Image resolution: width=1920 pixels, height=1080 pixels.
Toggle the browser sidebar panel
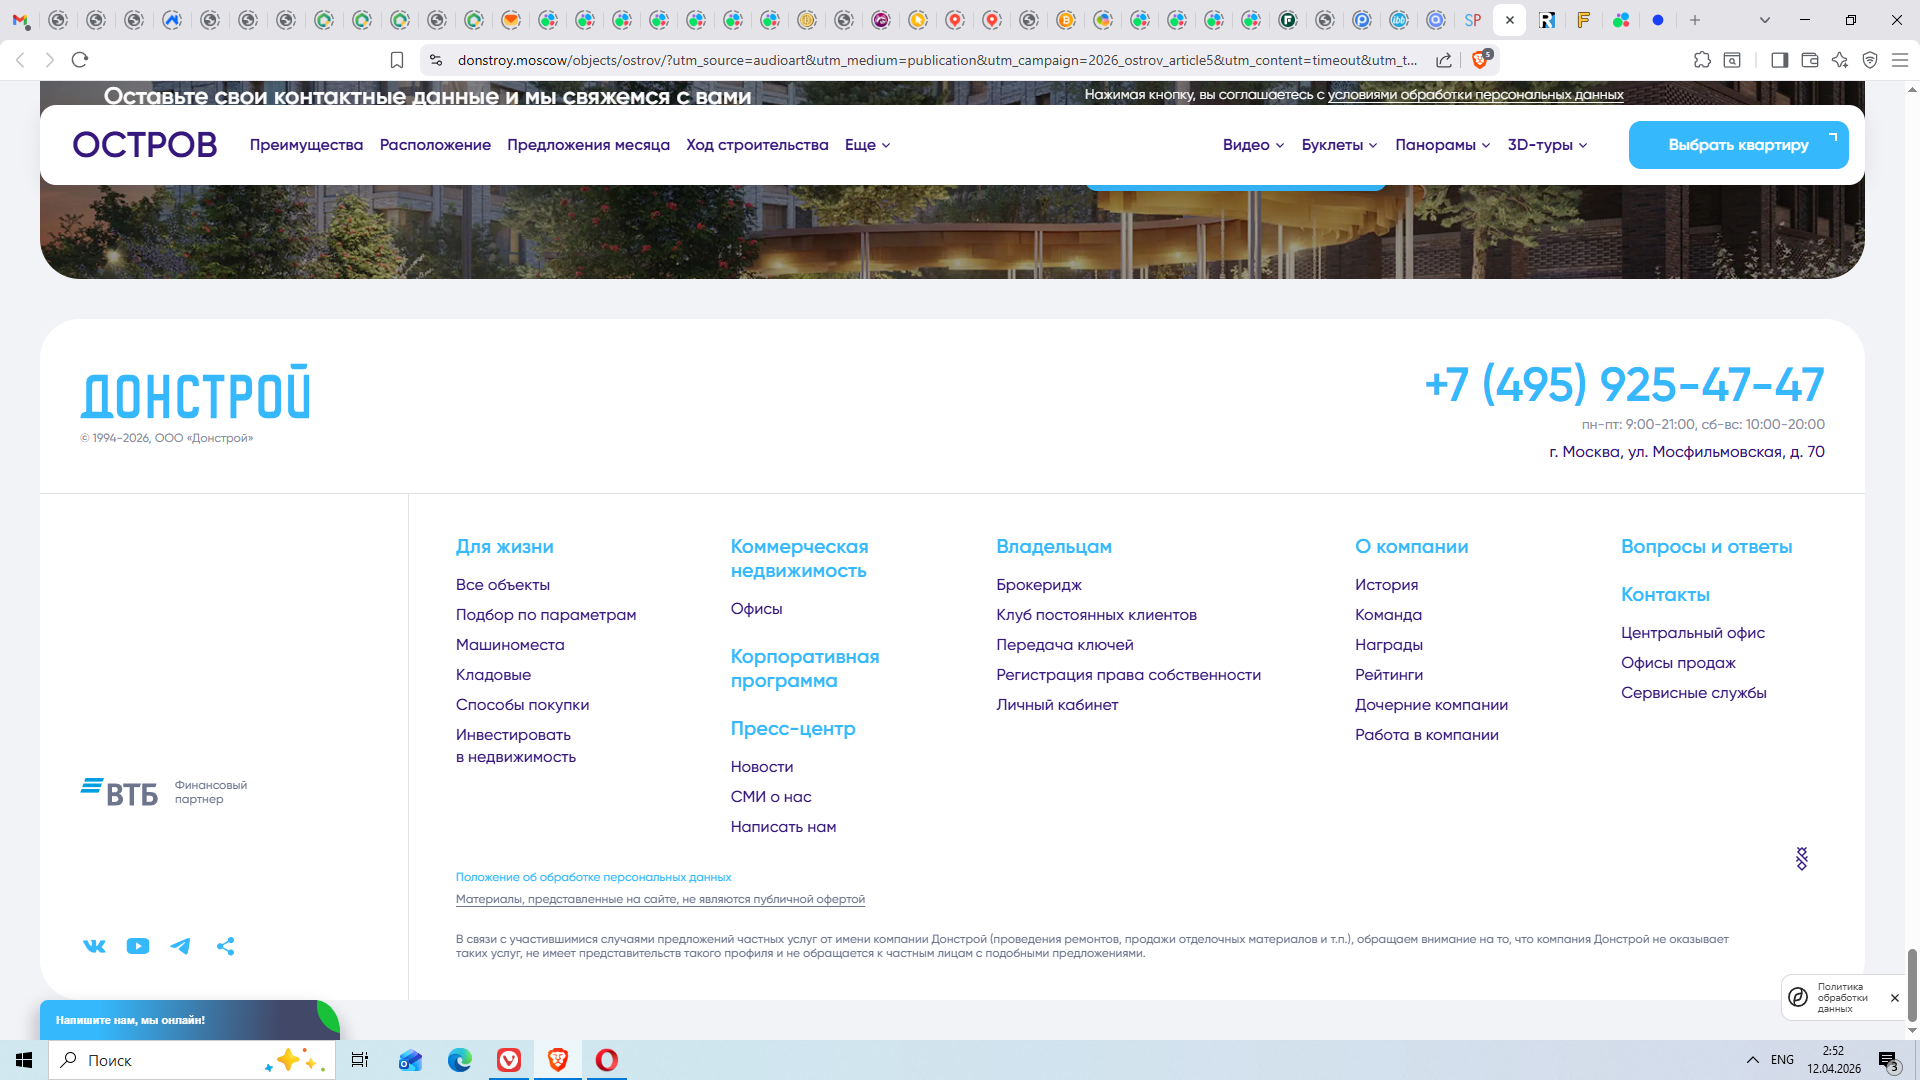[1779, 60]
